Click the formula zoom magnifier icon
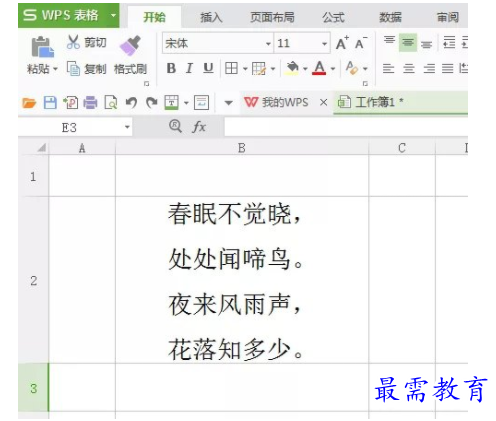 coord(175,126)
